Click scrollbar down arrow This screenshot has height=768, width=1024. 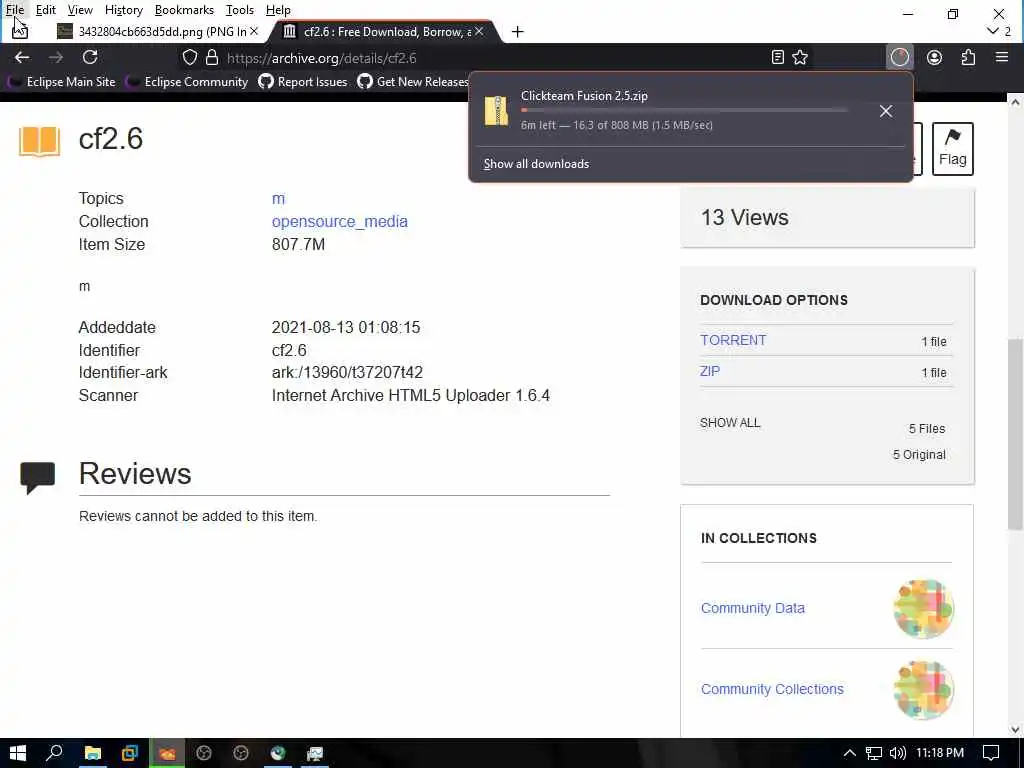point(1015,729)
